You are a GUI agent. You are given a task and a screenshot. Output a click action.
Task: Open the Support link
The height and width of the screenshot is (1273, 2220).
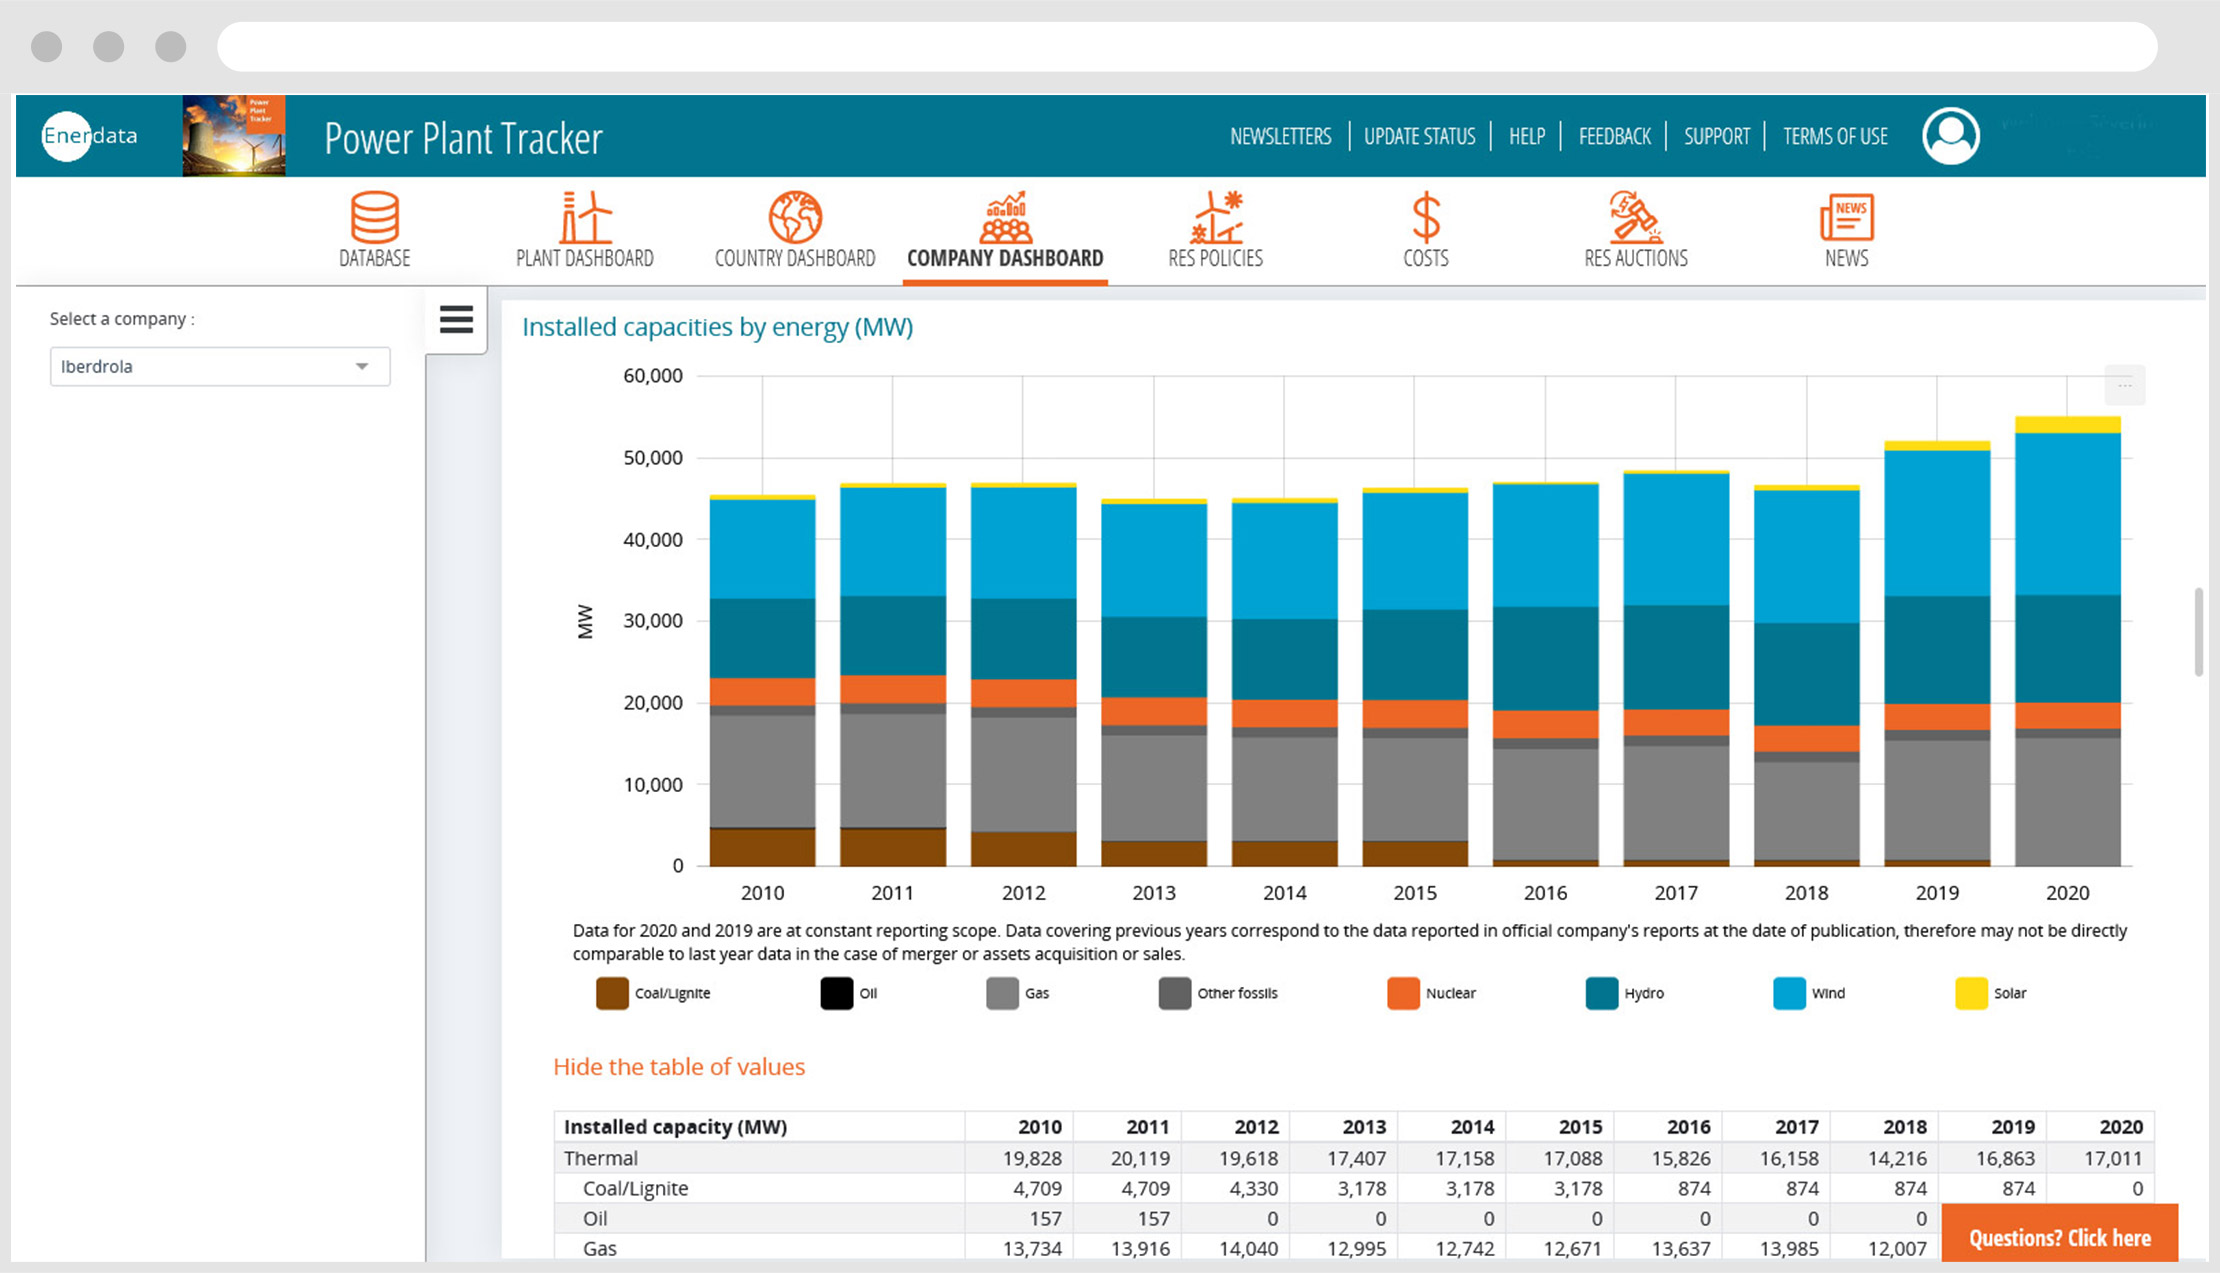pos(1717,136)
